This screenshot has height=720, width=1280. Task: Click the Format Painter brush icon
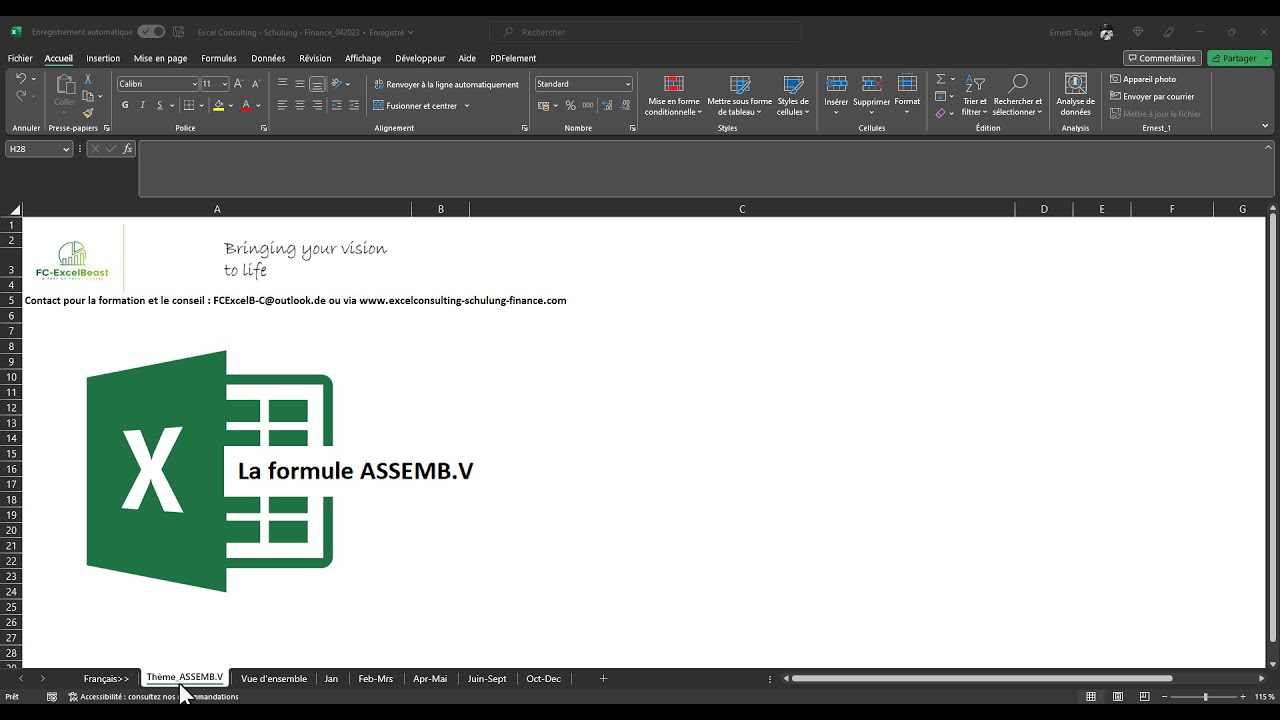coord(88,113)
